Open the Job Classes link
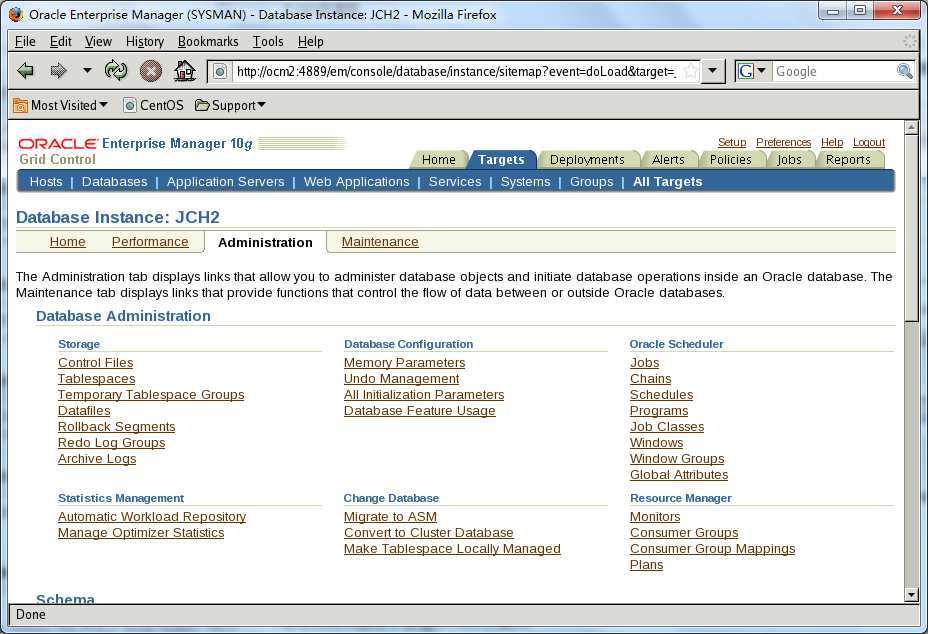 click(x=667, y=426)
